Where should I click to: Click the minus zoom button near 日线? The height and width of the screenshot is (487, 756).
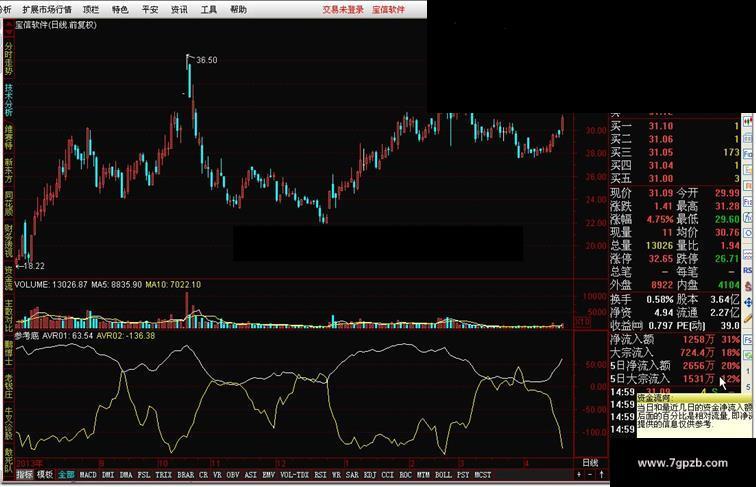590,474
